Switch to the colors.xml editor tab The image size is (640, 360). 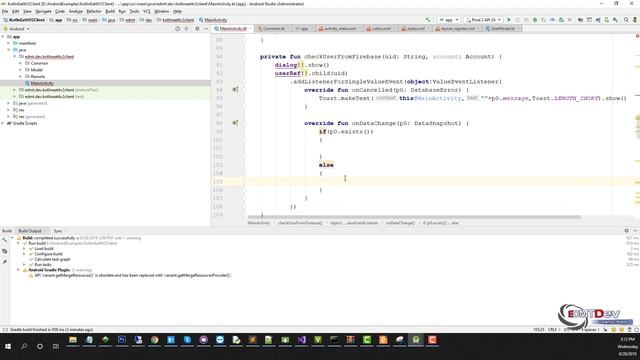[x=380, y=29]
